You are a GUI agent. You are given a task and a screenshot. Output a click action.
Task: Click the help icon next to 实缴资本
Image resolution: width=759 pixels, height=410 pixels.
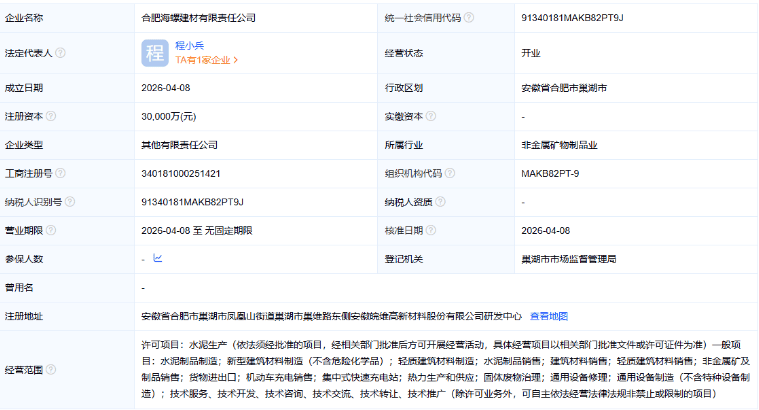433,116
